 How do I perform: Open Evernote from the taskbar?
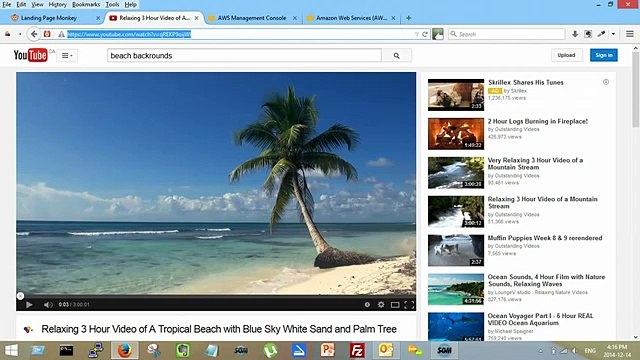pos(182,351)
